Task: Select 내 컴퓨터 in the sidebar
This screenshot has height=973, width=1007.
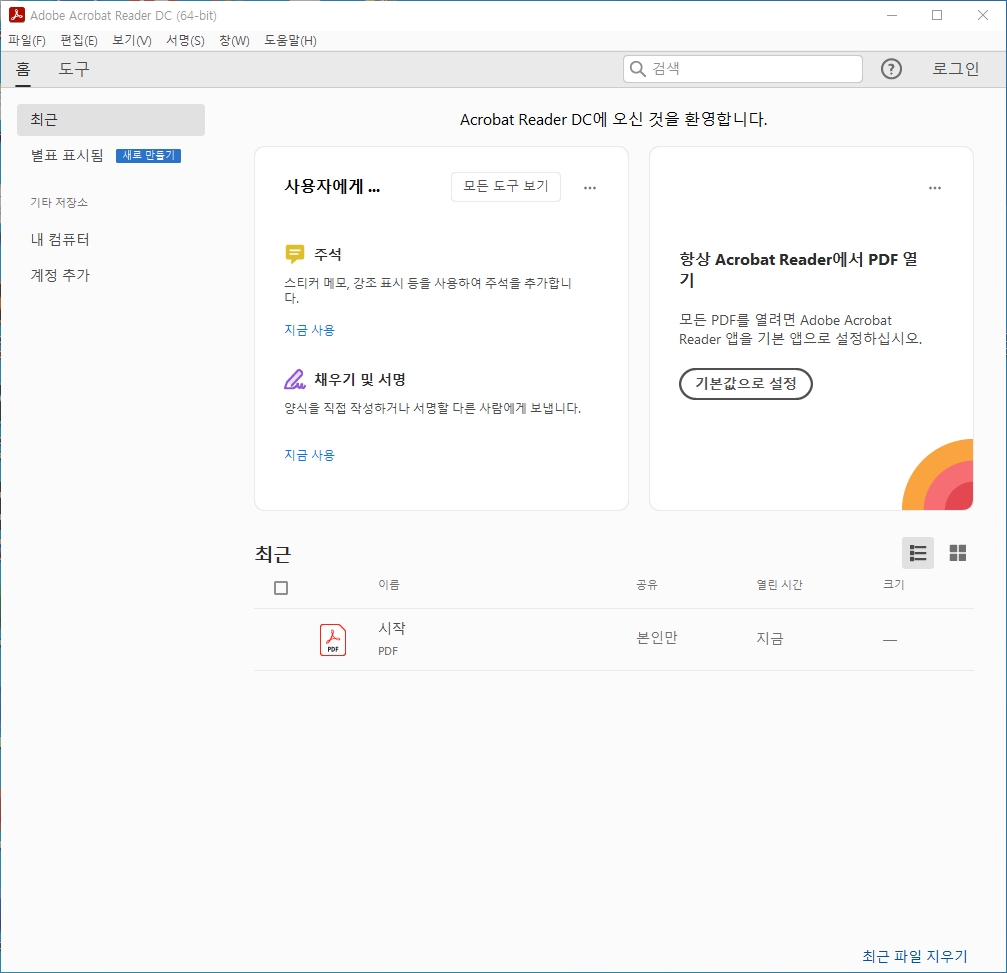Action: point(60,240)
